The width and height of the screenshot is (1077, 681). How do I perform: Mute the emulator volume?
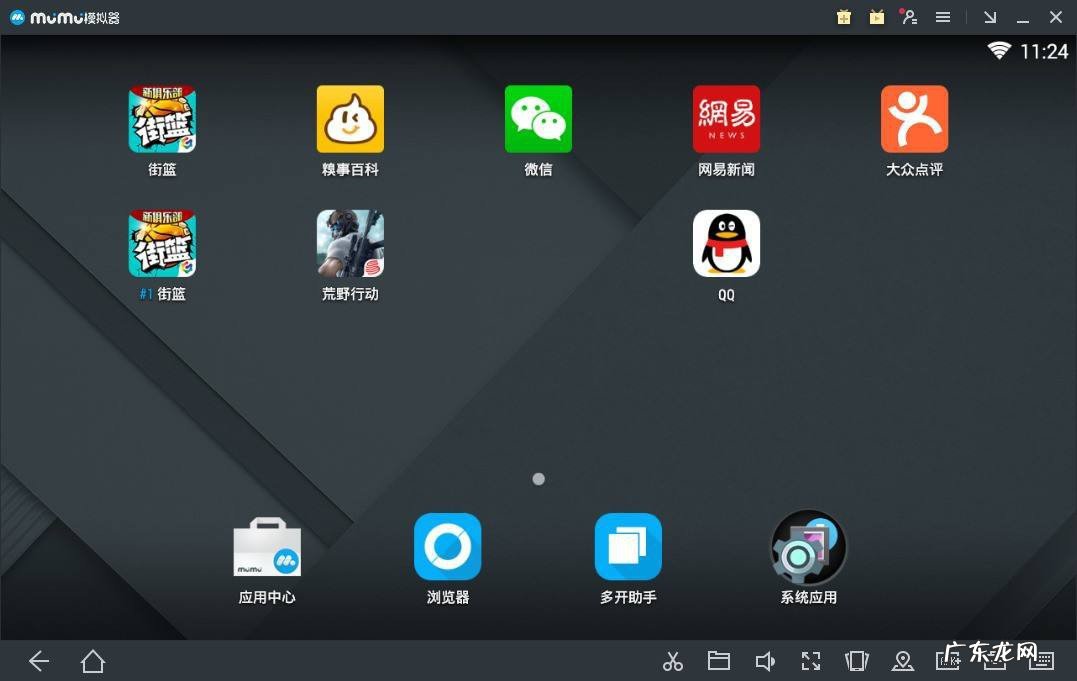tap(765, 661)
